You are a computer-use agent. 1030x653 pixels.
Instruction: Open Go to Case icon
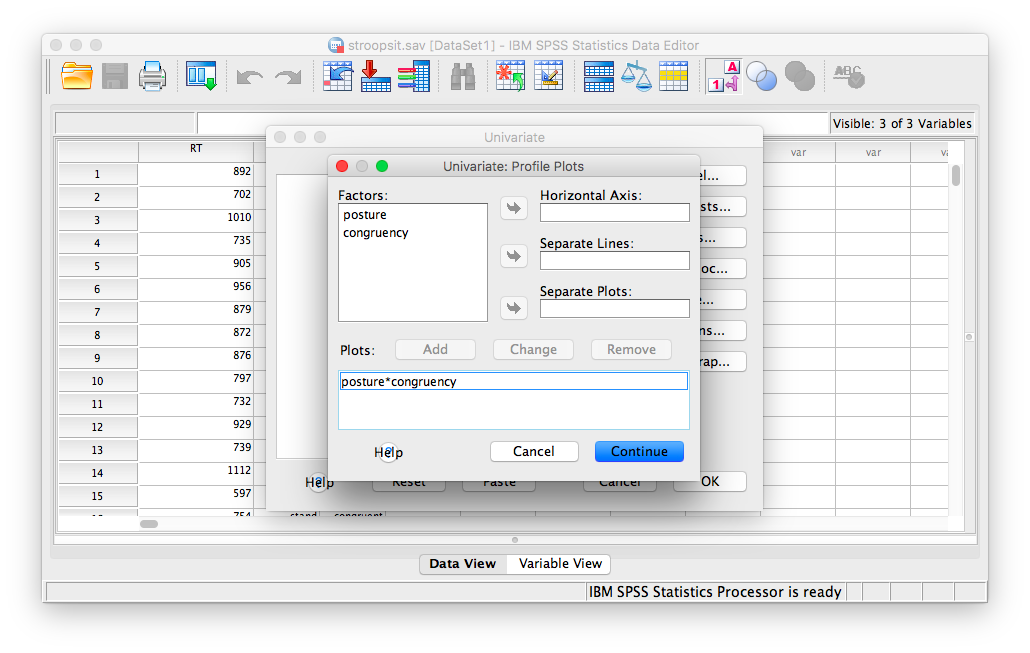(338, 76)
